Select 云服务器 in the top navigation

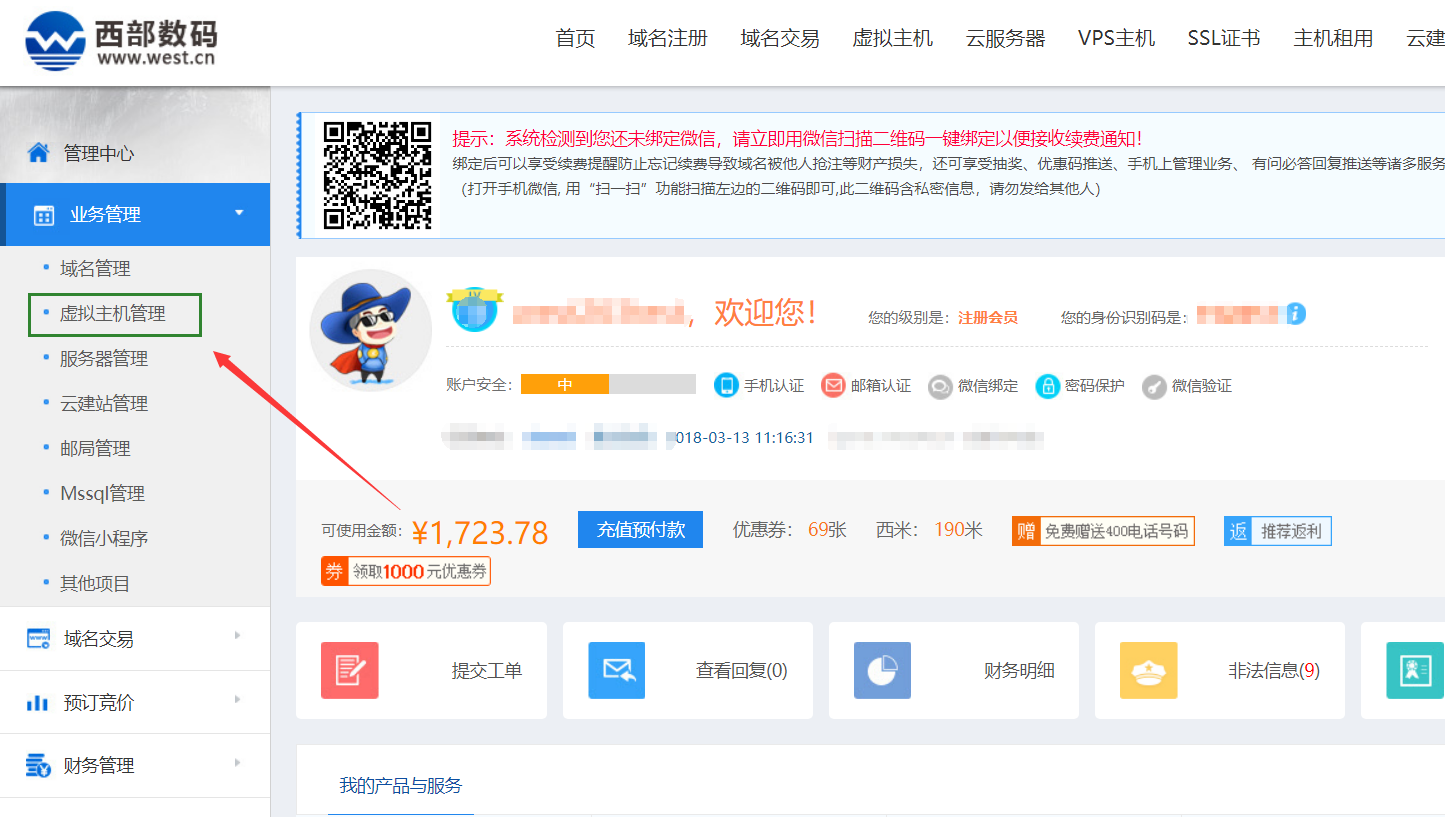point(1005,39)
